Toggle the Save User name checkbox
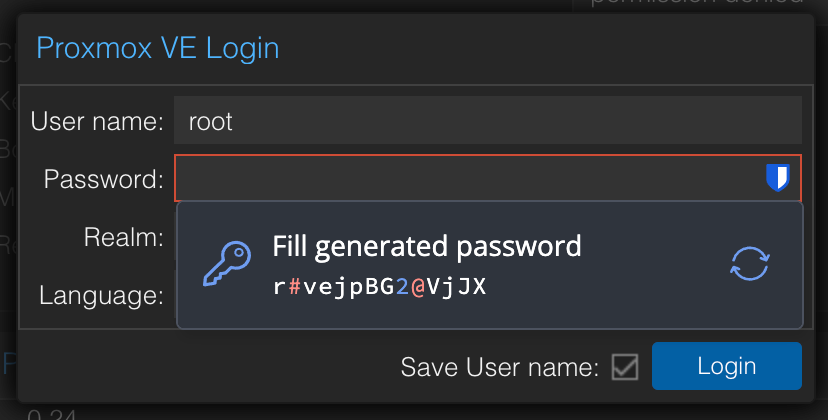 pyautogui.click(x=625, y=367)
